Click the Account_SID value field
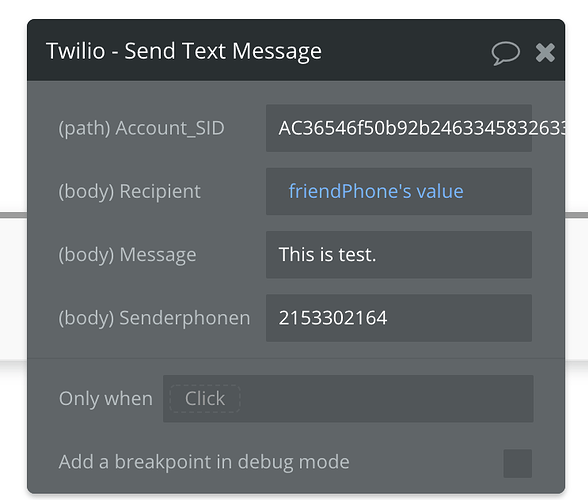Image resolution: width=588 pixels, height=500 pixels. pos(399,128)
